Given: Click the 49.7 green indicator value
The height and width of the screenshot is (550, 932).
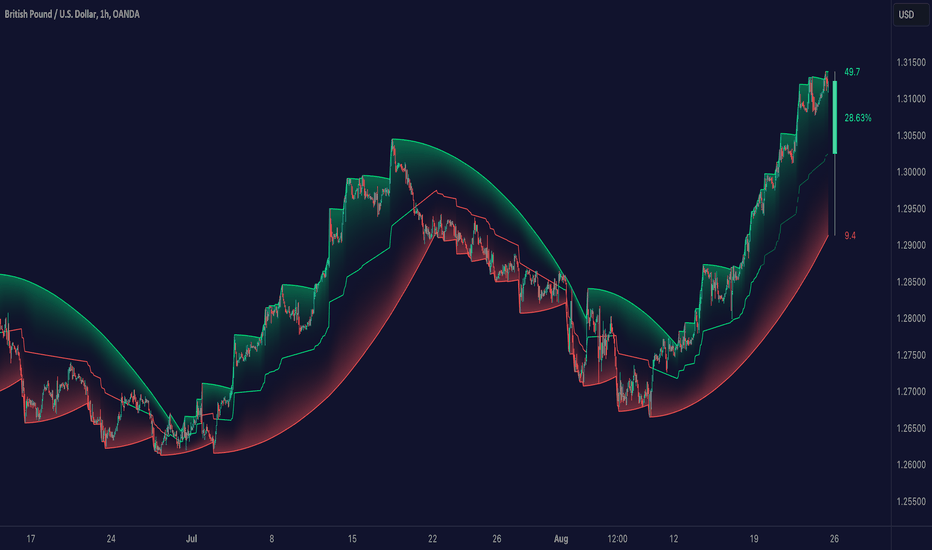Looking at the screenshot, I should [852, 72].
